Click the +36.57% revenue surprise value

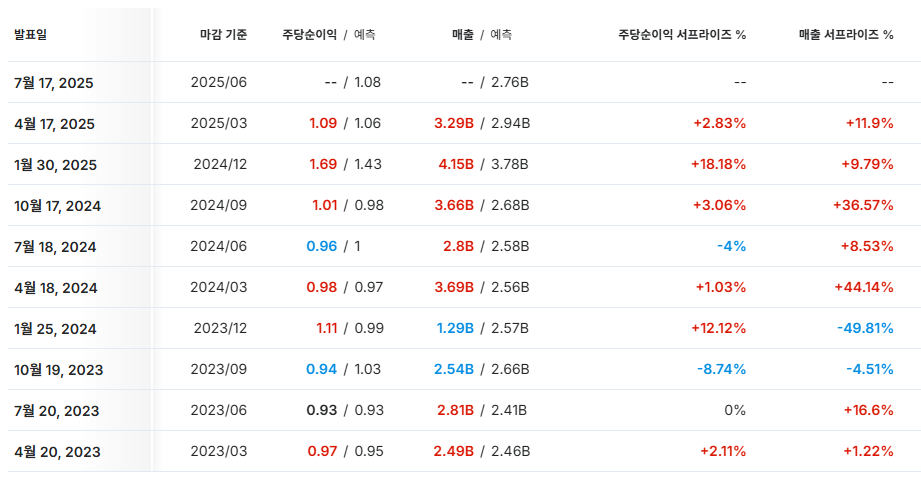(x=863, y=206)
